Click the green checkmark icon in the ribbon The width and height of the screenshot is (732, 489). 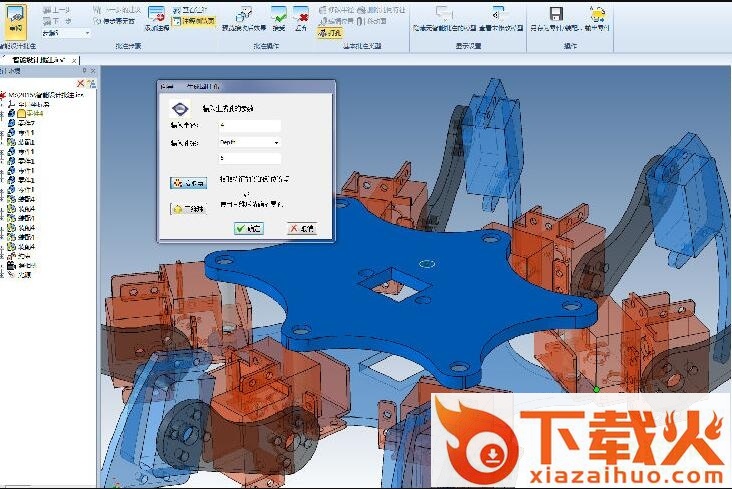[x=278, y=14]
